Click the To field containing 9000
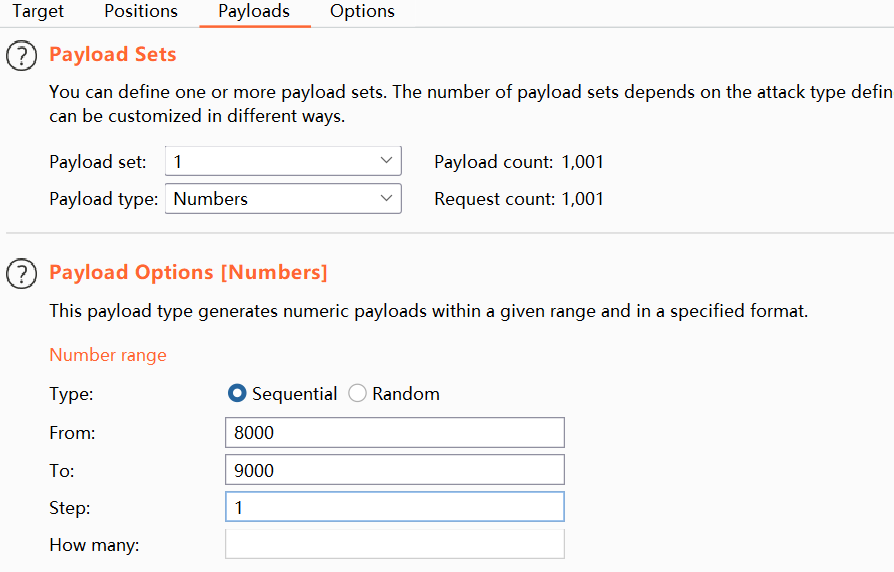The image size is (894, 572). (x=395, y=470)
